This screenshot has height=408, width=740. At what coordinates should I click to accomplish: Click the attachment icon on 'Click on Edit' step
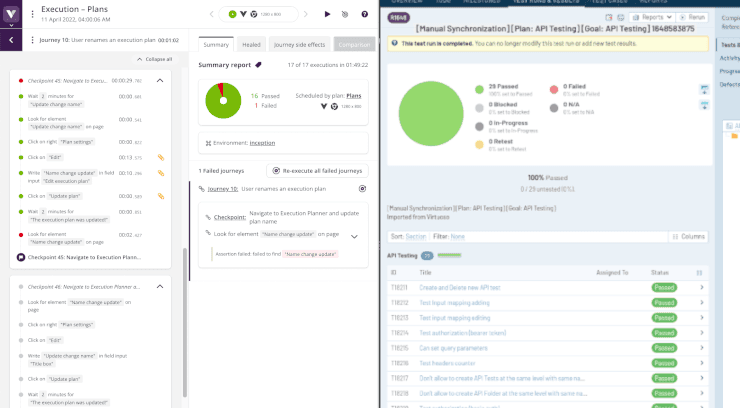pos(161,158)
